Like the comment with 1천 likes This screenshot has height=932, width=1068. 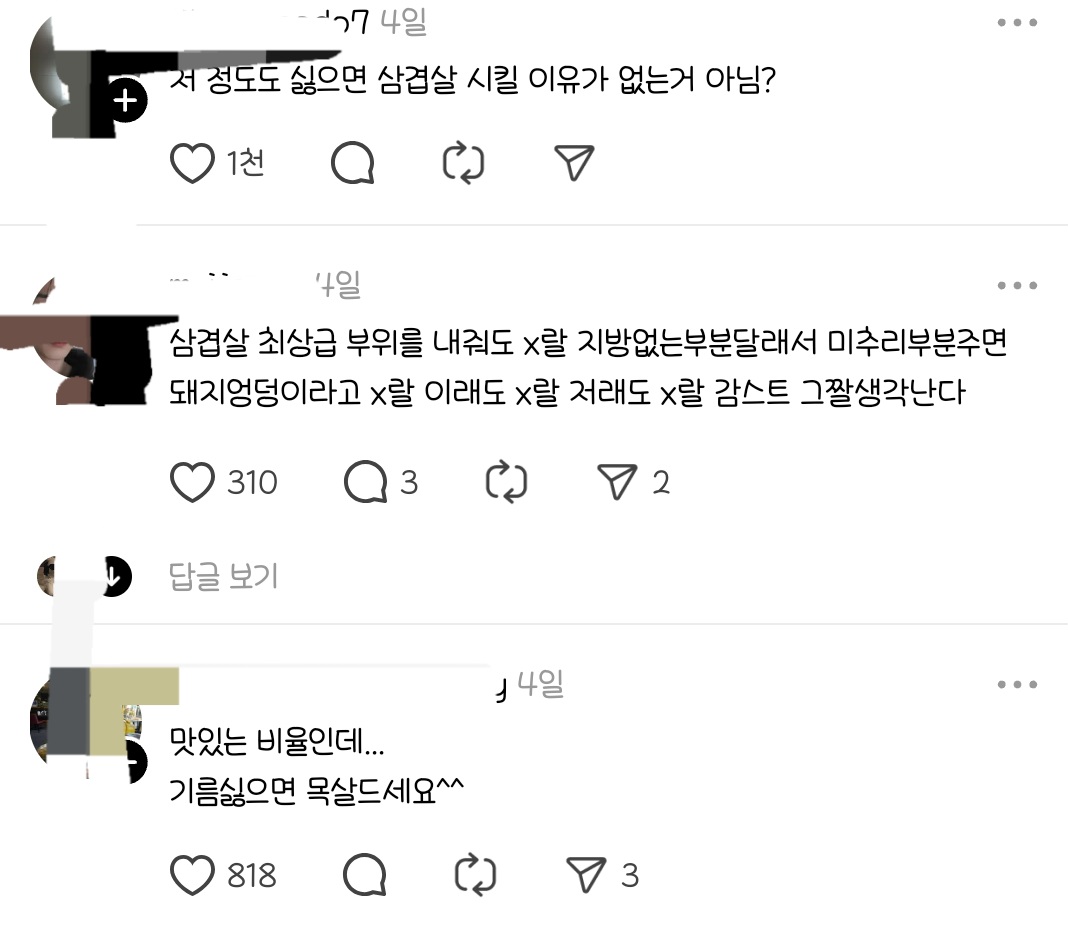point(191,164)
